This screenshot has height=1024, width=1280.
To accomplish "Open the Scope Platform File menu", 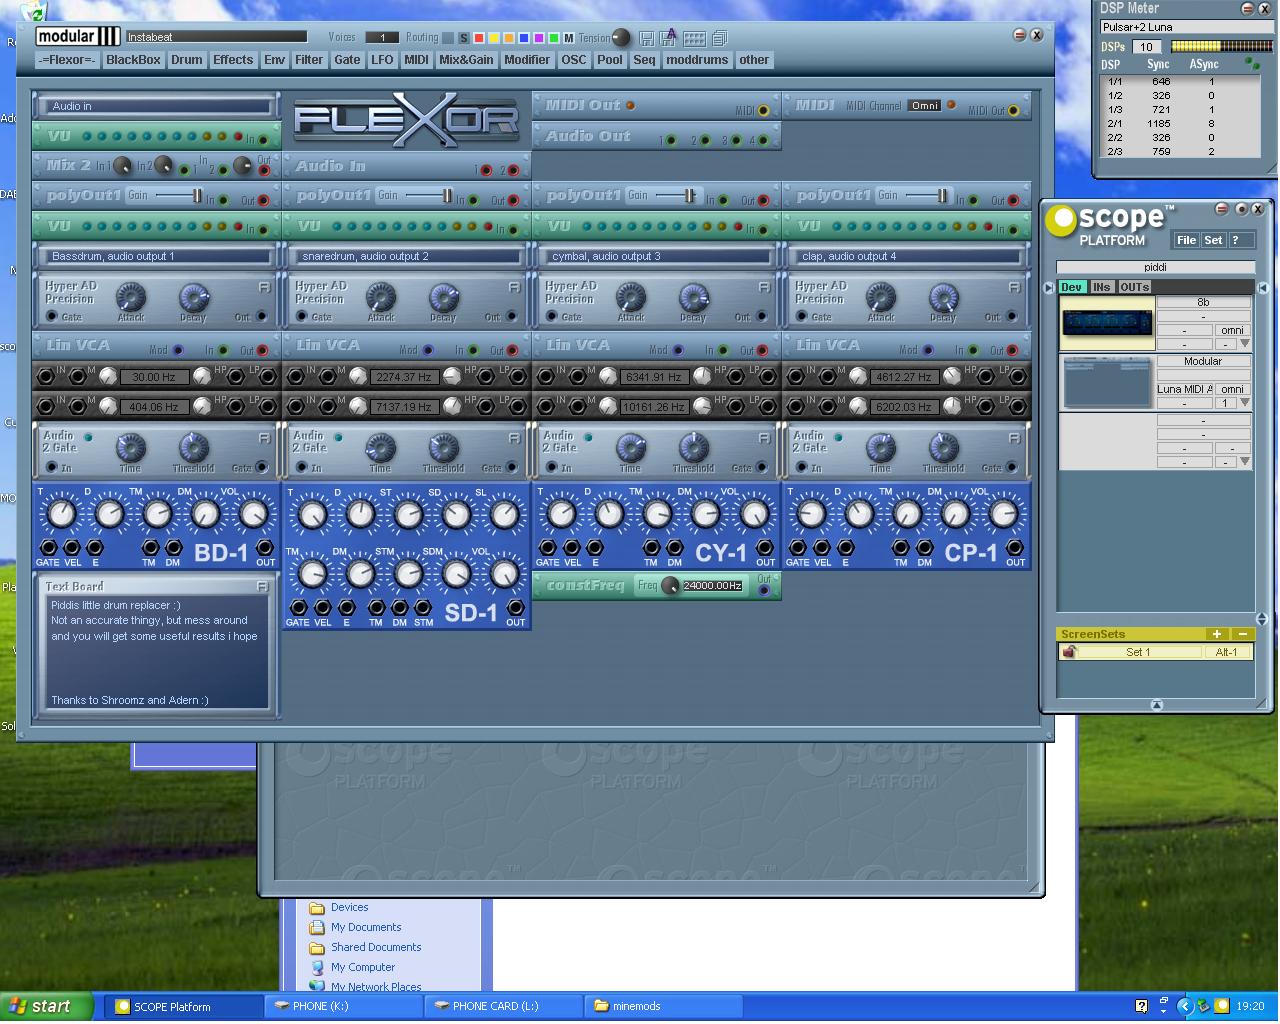I will click(x=1186, y=240).
